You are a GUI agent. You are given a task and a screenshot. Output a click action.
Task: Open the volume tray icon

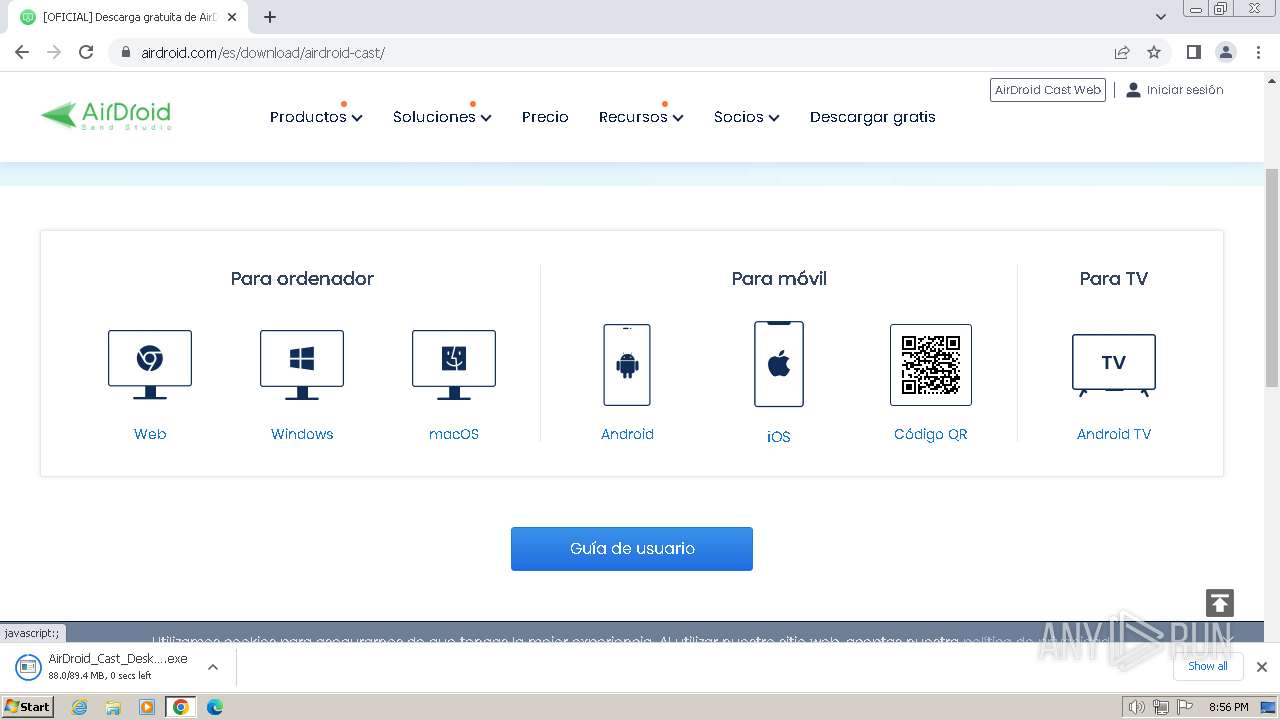click(1137, 707)
